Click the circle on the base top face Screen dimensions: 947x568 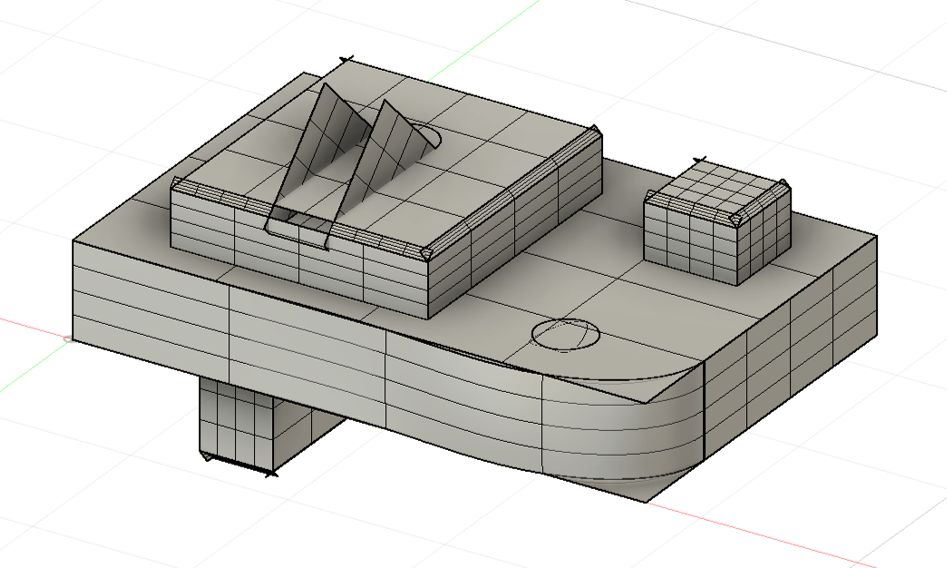click(x=566, y=333)
